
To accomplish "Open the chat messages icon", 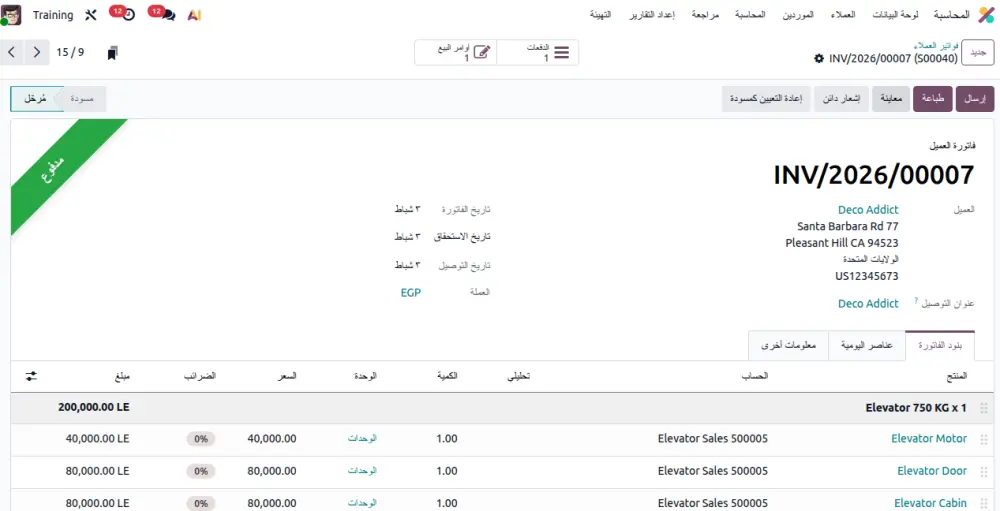I will pos(168,15).
